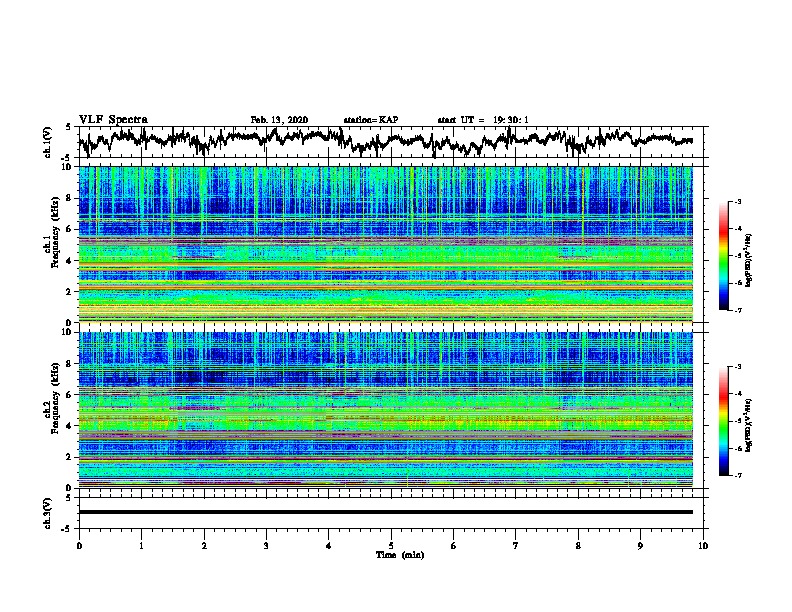Viewport: 792px width, 612px height.
Task: Click the "VLF Spectra" title text
Action: point(113,120)
